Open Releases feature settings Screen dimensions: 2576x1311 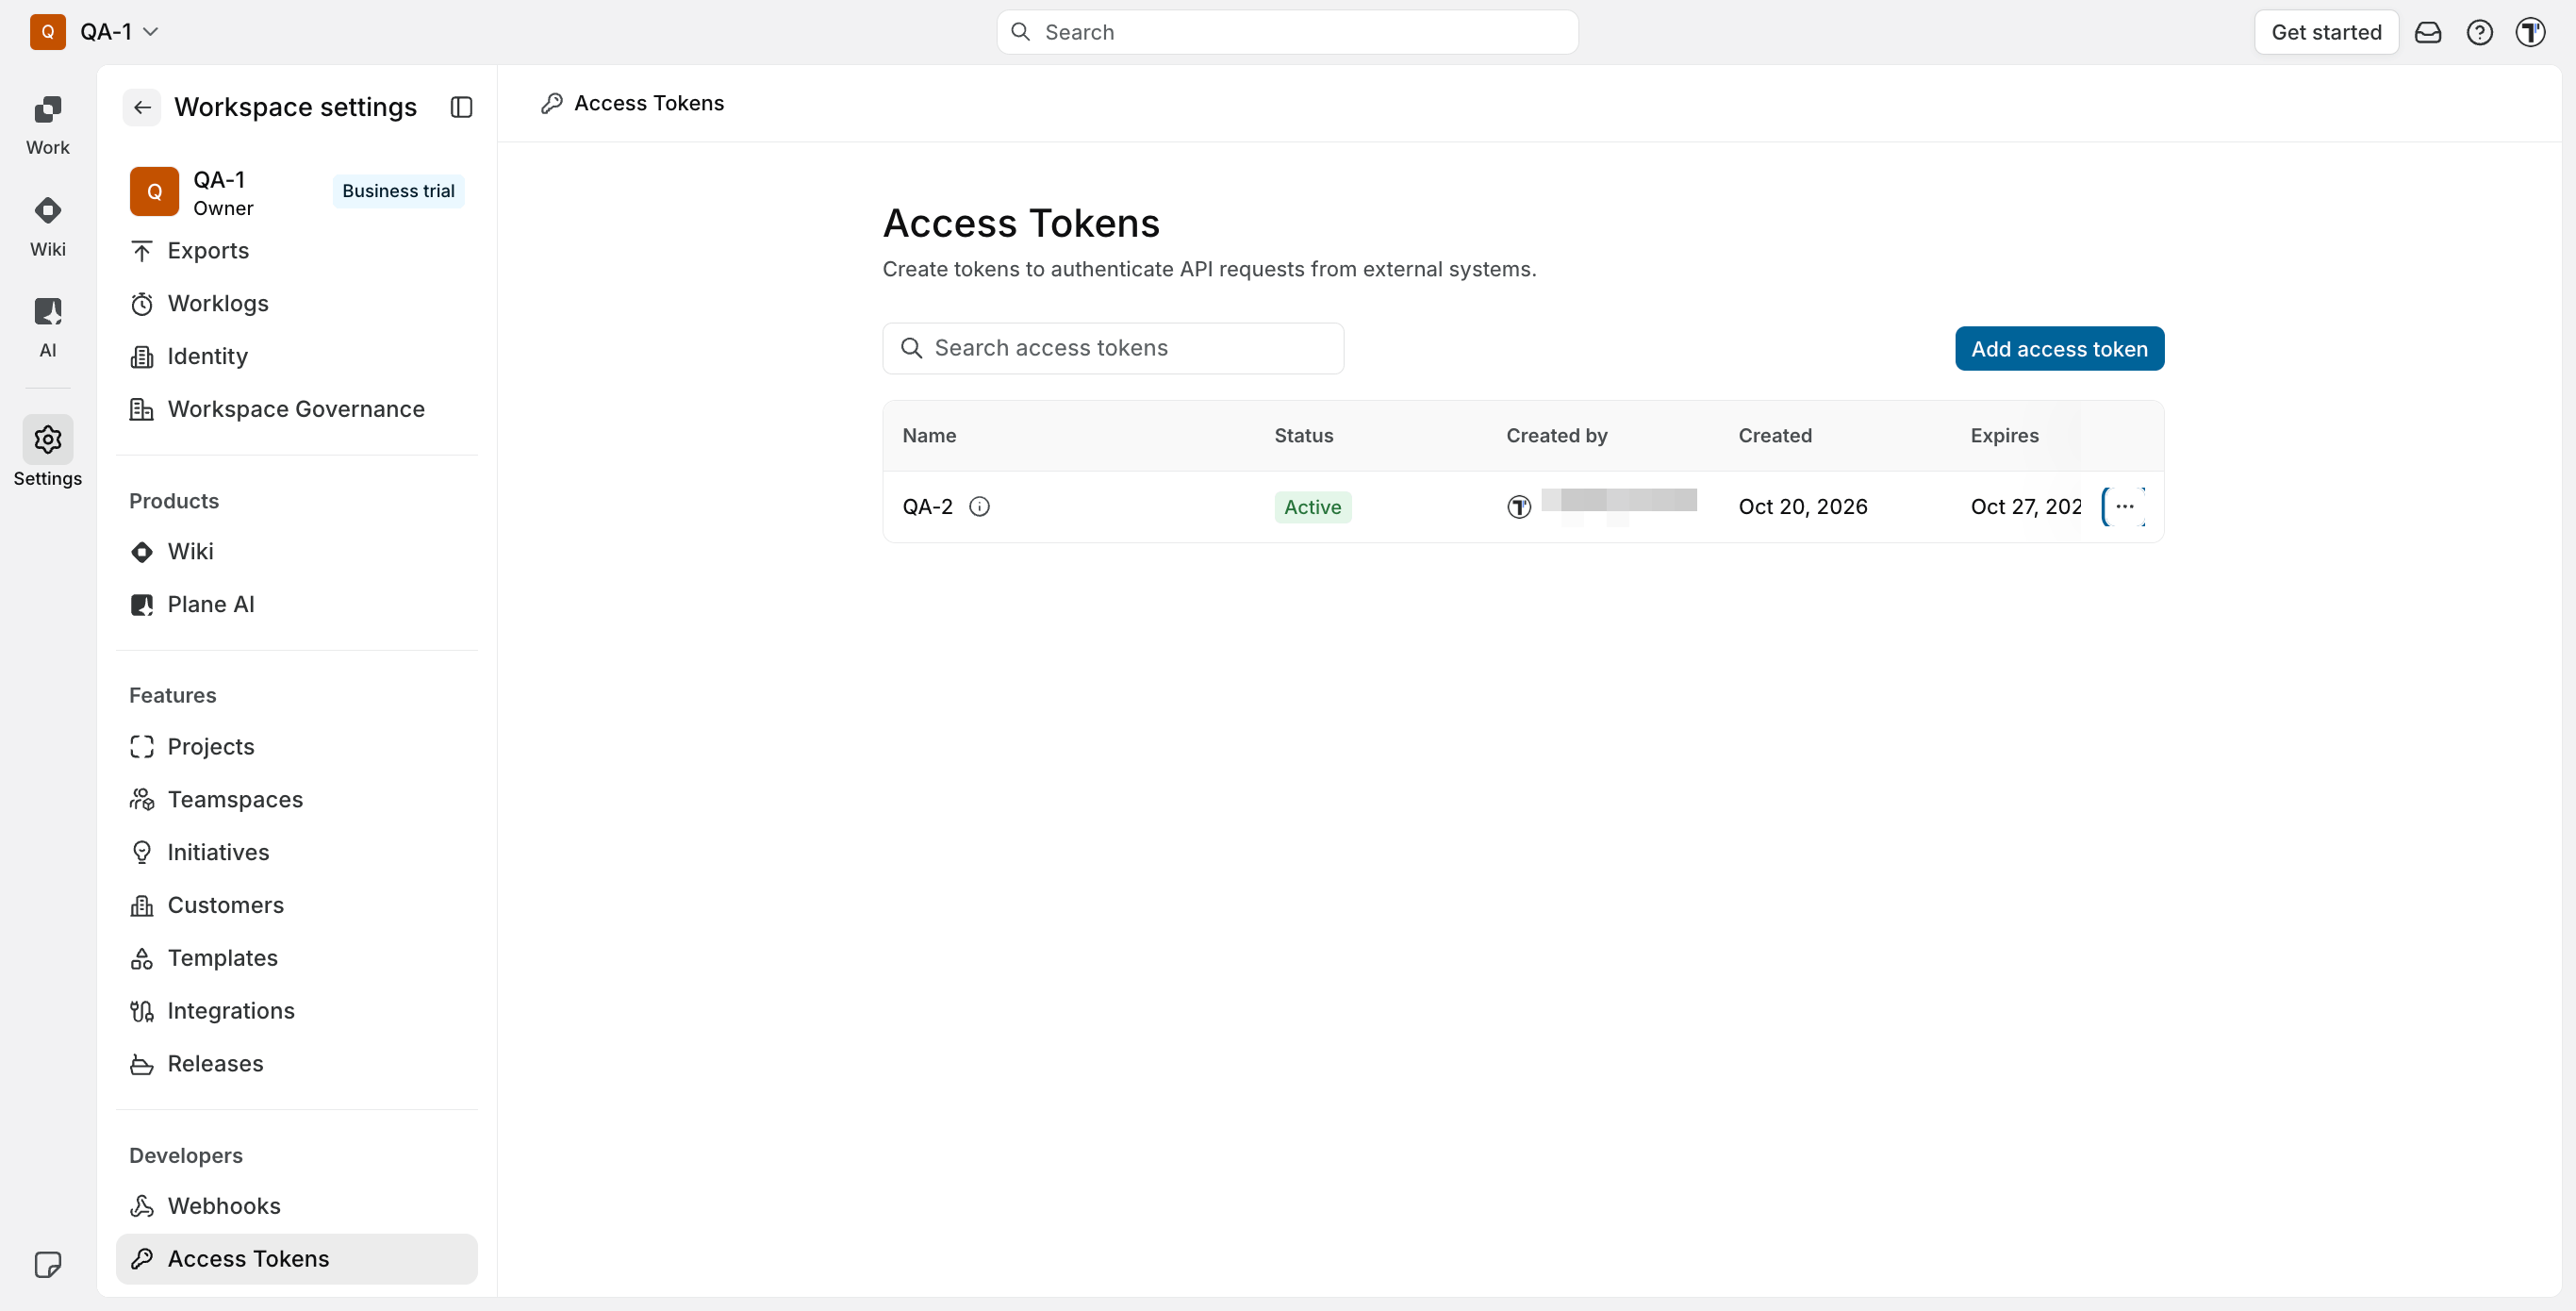click(297, 1063)
